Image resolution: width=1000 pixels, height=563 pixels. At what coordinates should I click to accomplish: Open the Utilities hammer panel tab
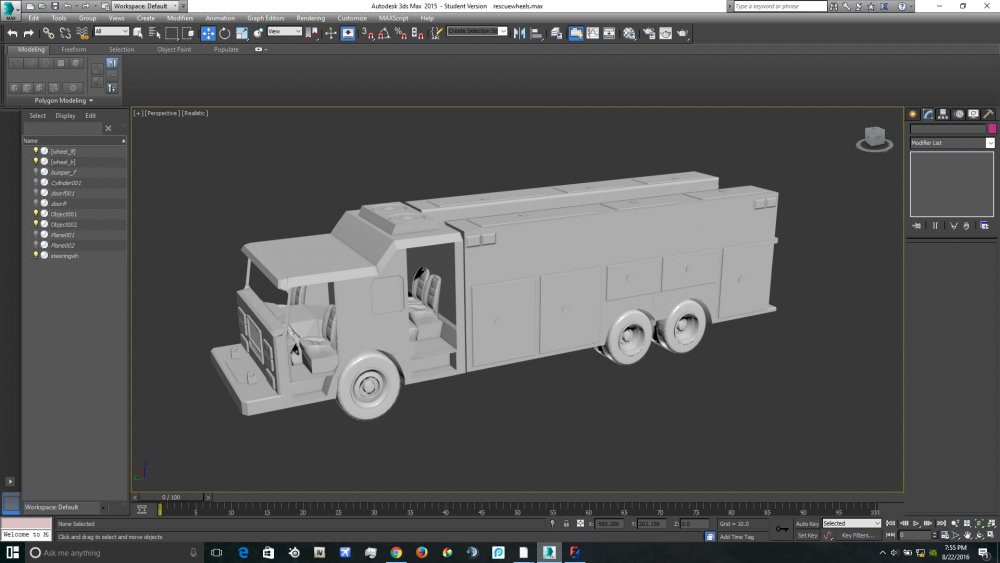pos(988,114)
